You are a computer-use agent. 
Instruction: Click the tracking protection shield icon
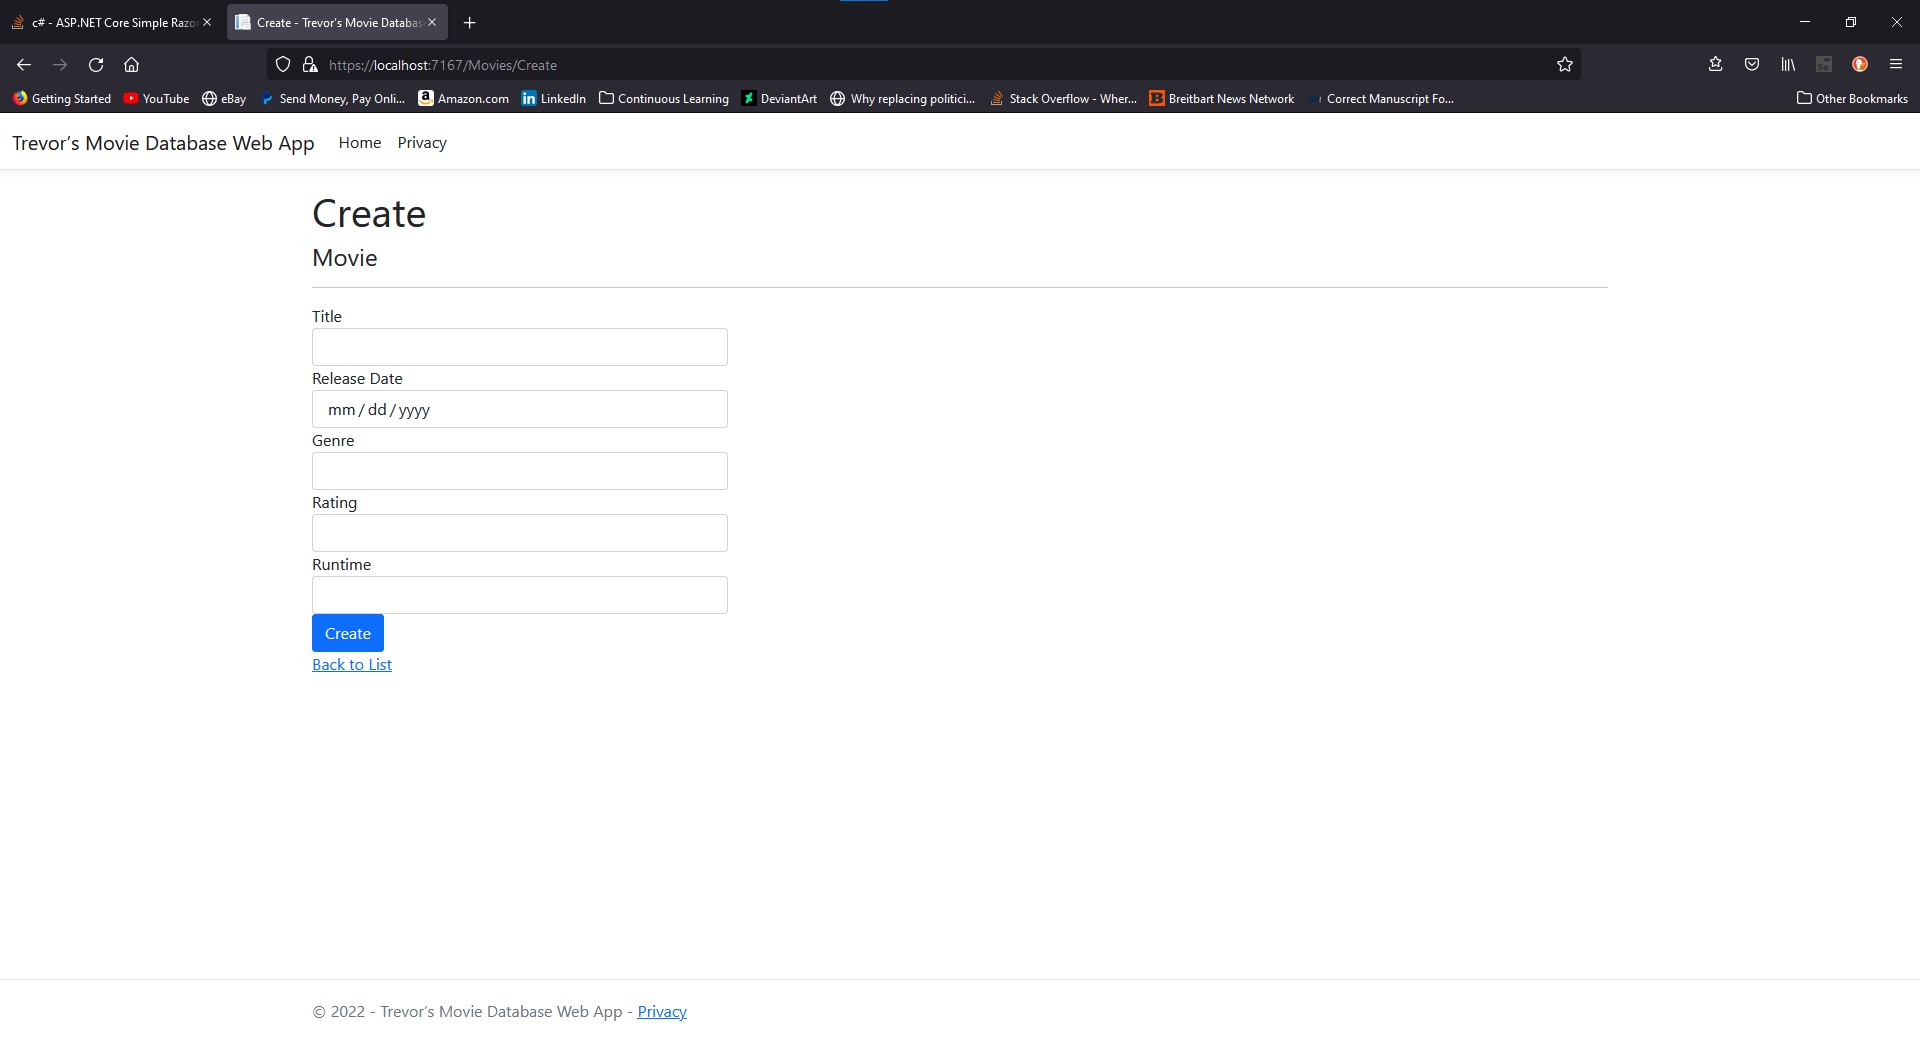[283, 65]
